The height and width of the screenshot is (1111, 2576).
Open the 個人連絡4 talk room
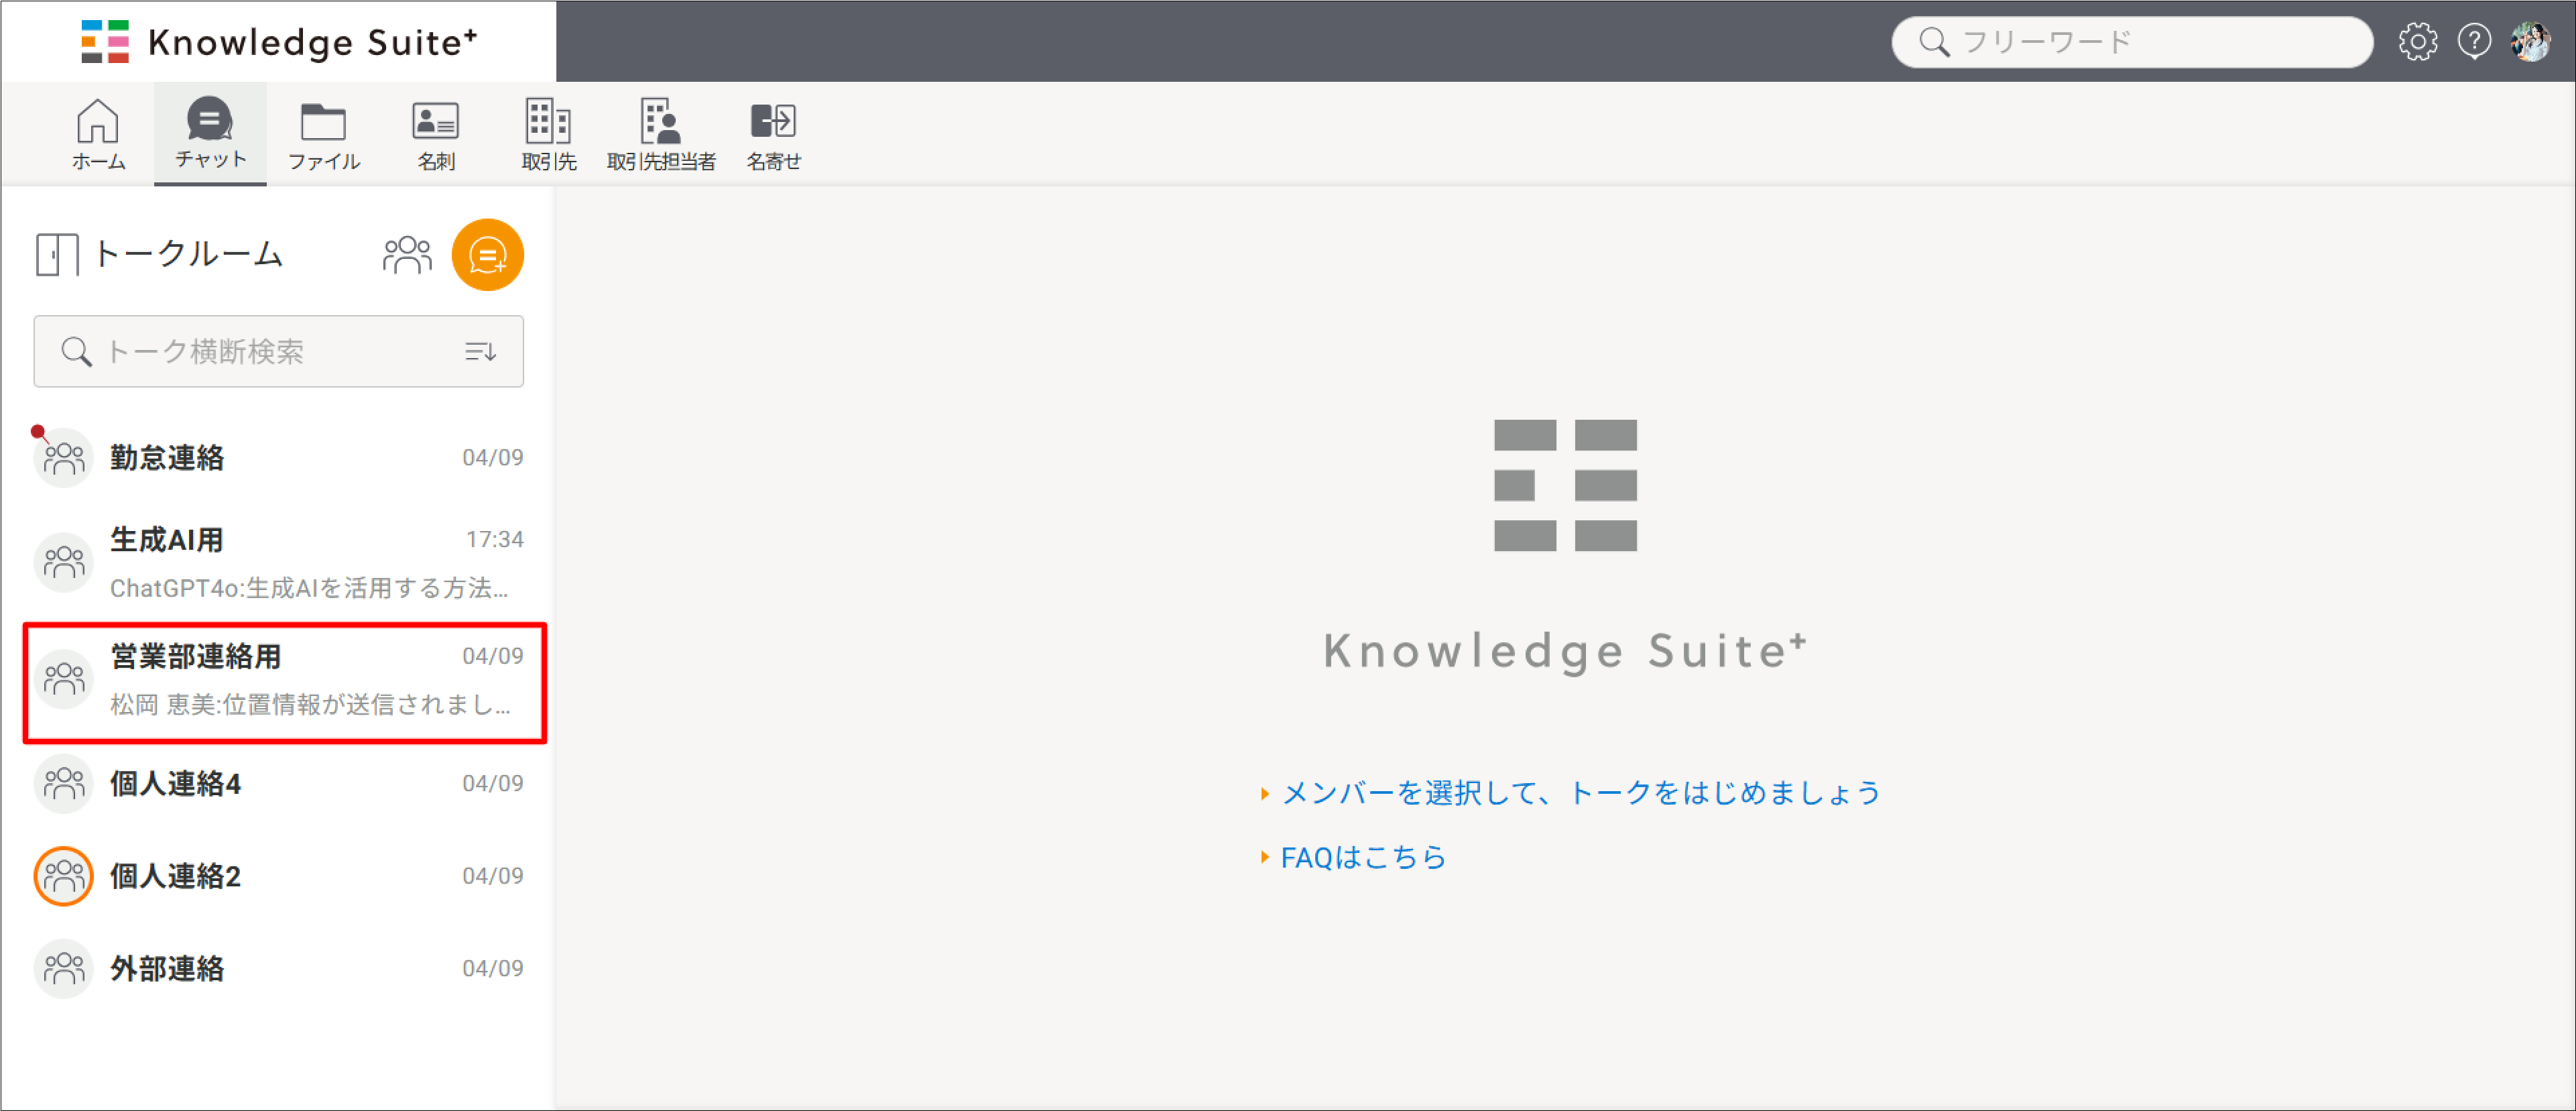[278, 783]
